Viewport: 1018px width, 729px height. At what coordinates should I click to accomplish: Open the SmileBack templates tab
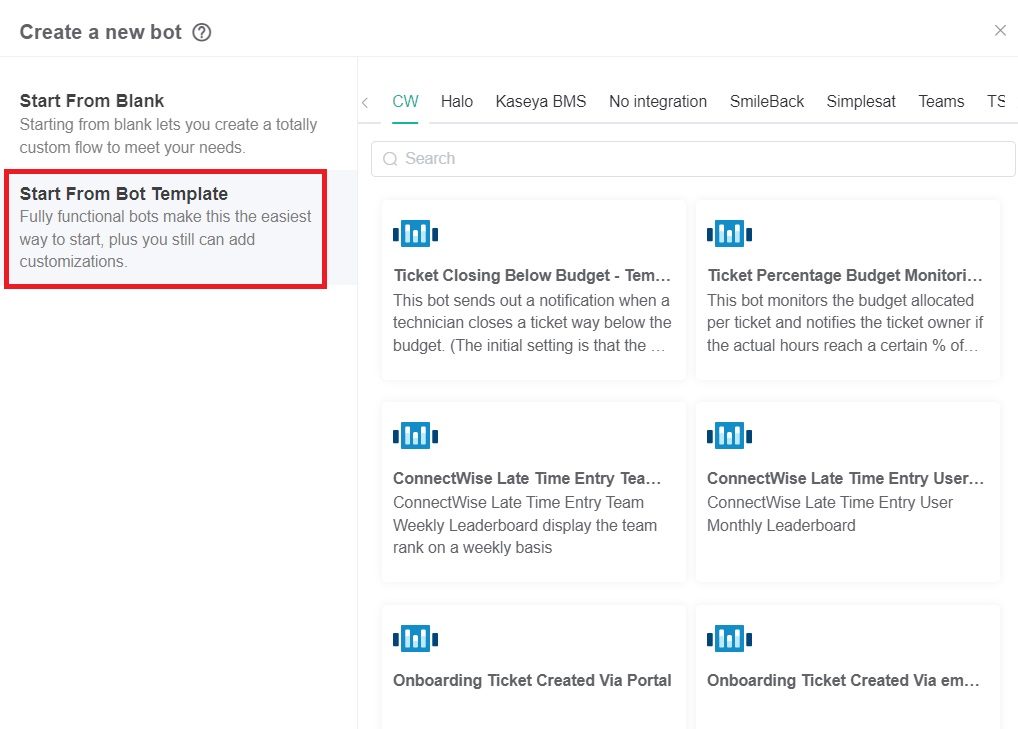766,101
